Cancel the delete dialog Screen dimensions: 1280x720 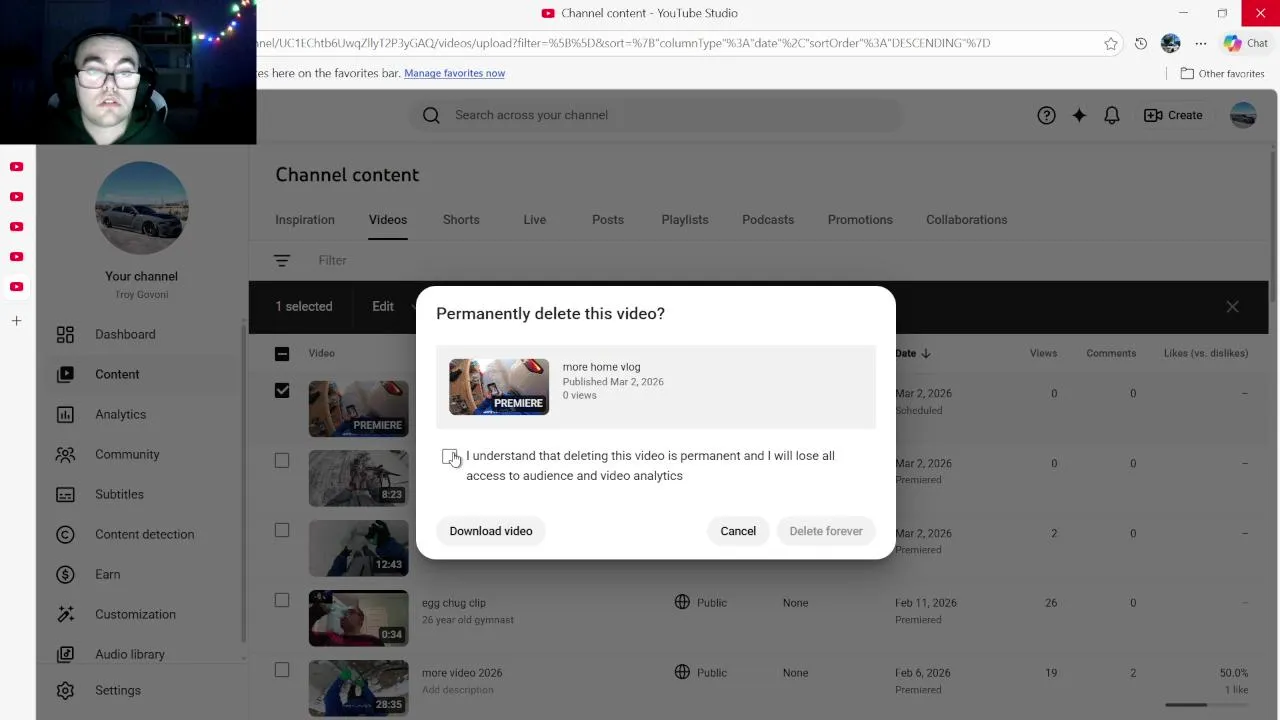click(738, 531)
